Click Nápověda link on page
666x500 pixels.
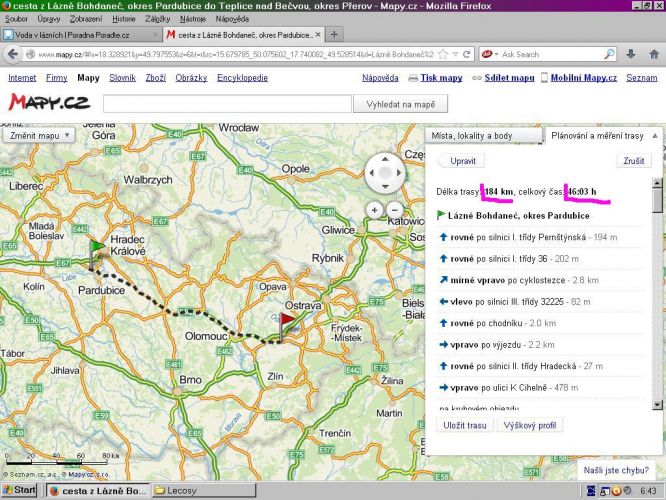(x=380, y=78)
